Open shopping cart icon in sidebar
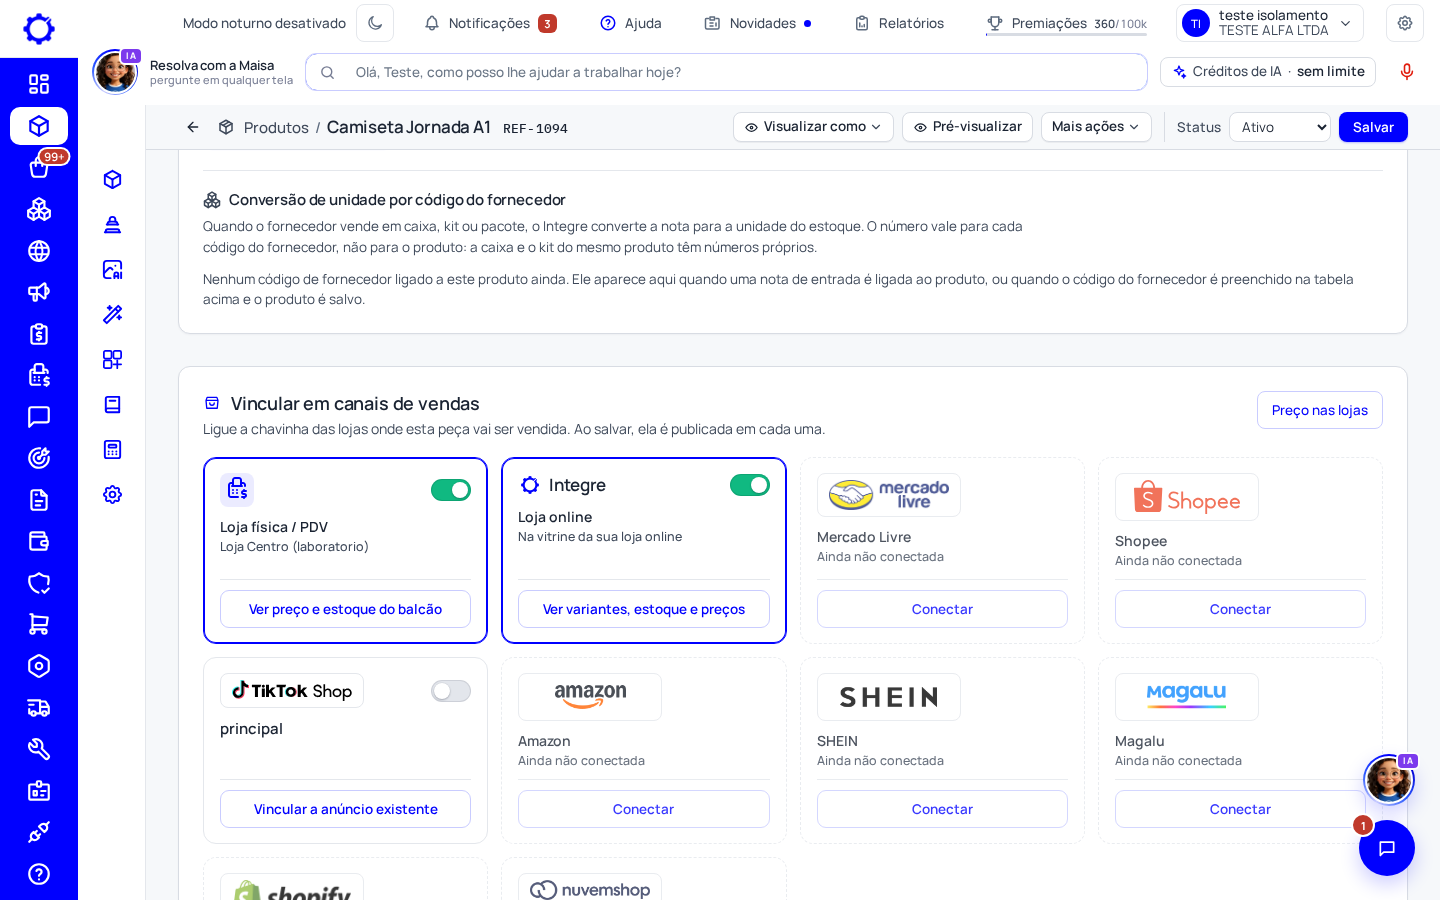1440x900 pixels. click(39, 624)
